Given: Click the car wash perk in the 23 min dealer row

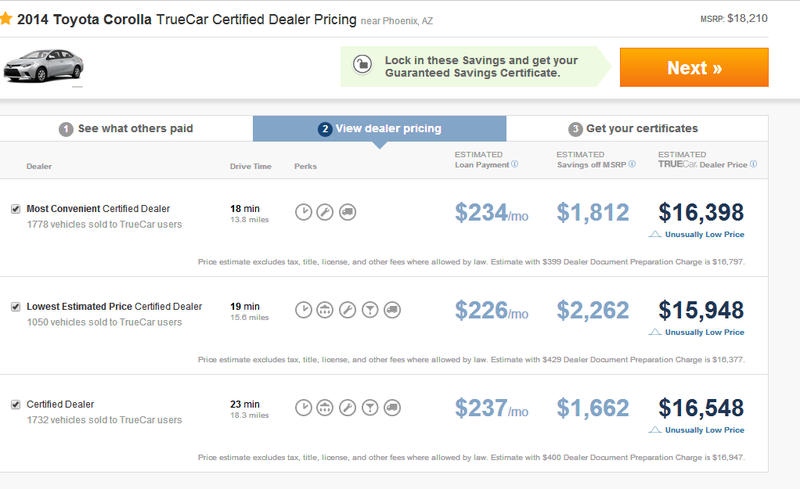Looking at the screenshot, I should tap(325, 407).
